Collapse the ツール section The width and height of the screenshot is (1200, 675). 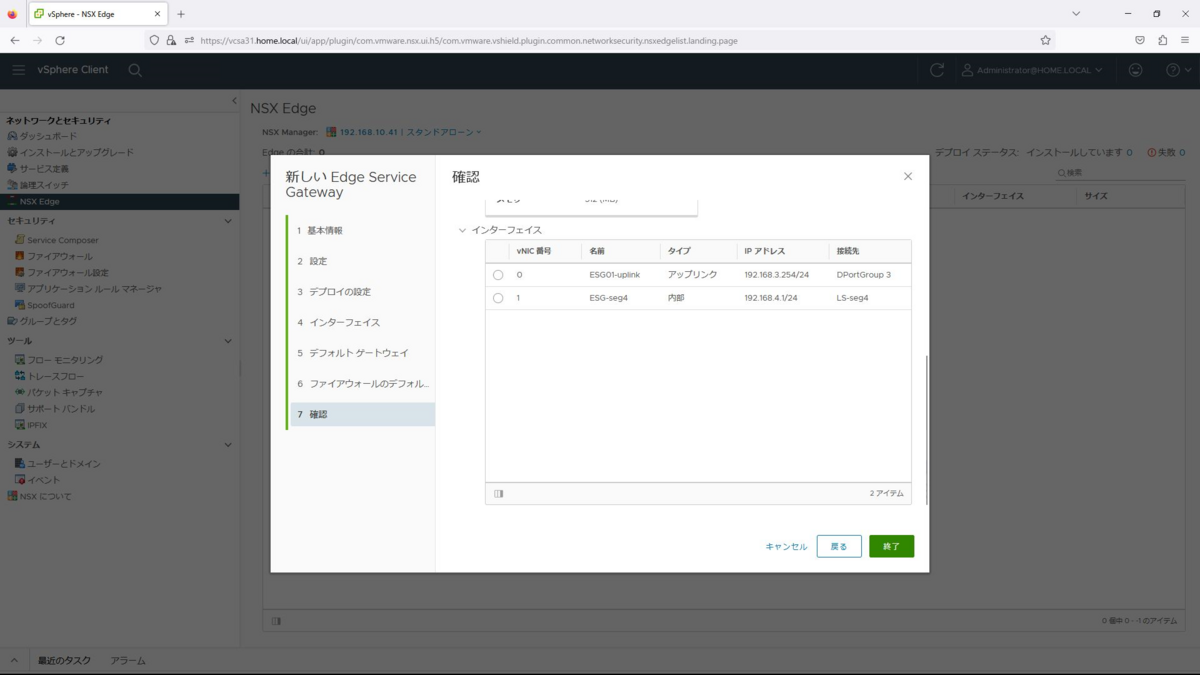point(227,341)
